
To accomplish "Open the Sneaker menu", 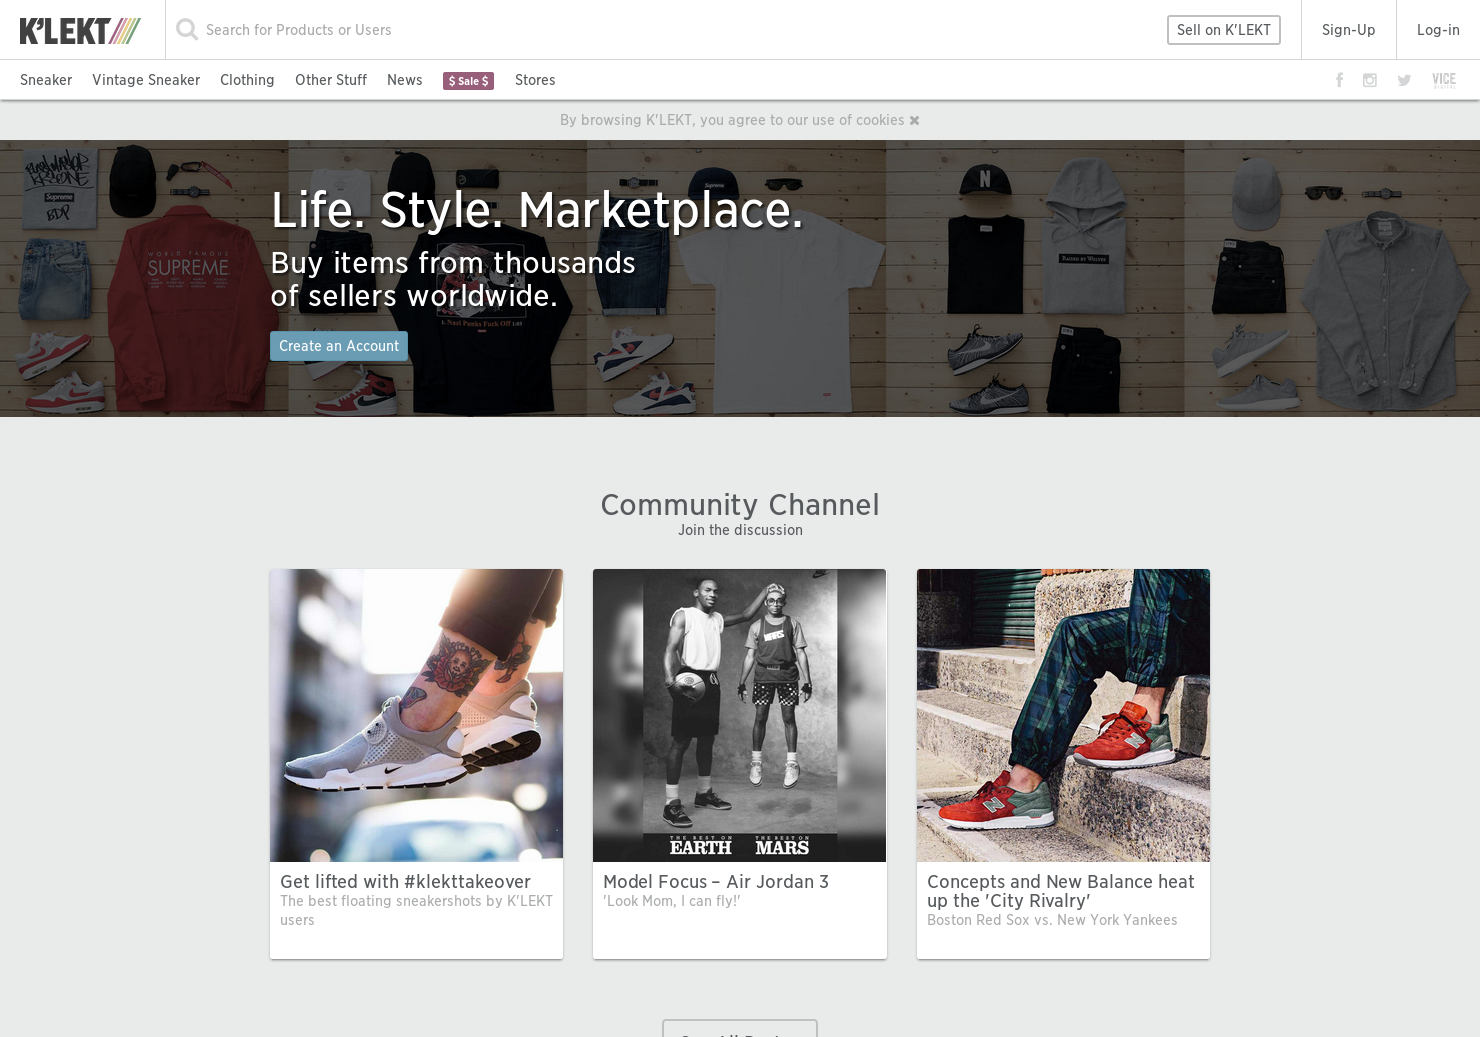I will click(46, 80).
